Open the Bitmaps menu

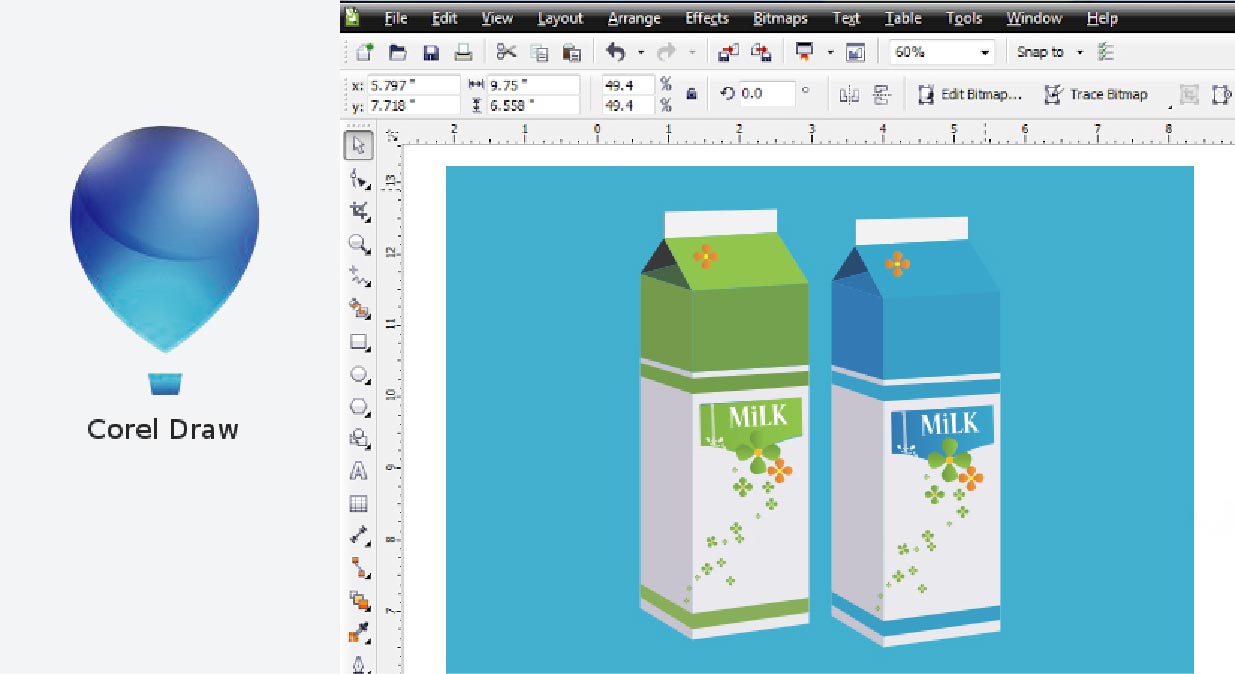[x=779, y=18]
